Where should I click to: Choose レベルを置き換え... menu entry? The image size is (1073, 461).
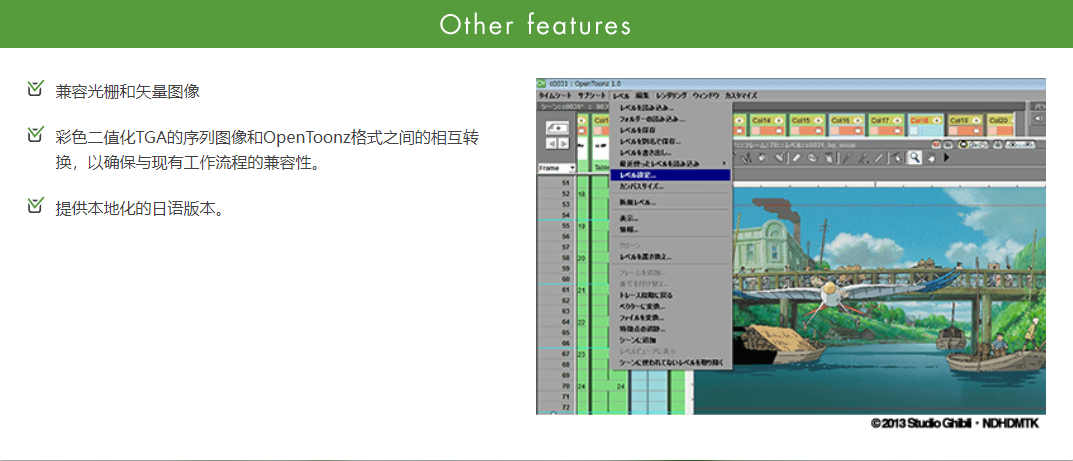point(671,257)
